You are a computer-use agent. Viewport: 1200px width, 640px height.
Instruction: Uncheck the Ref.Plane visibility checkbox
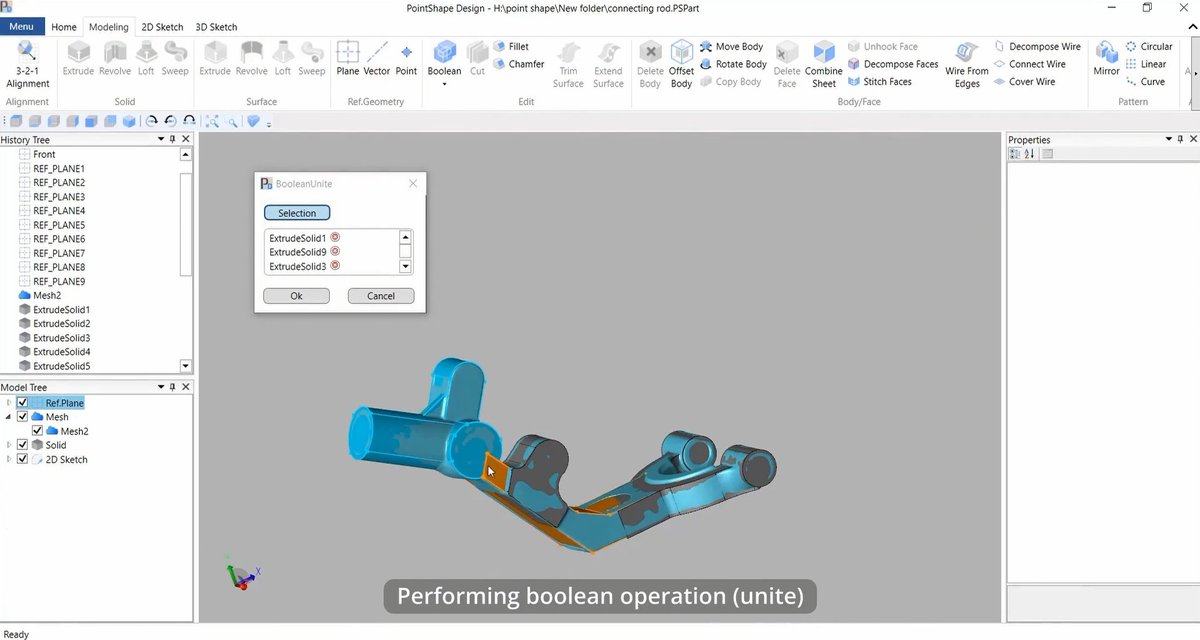pyautogui.click(x=22, y=403)
